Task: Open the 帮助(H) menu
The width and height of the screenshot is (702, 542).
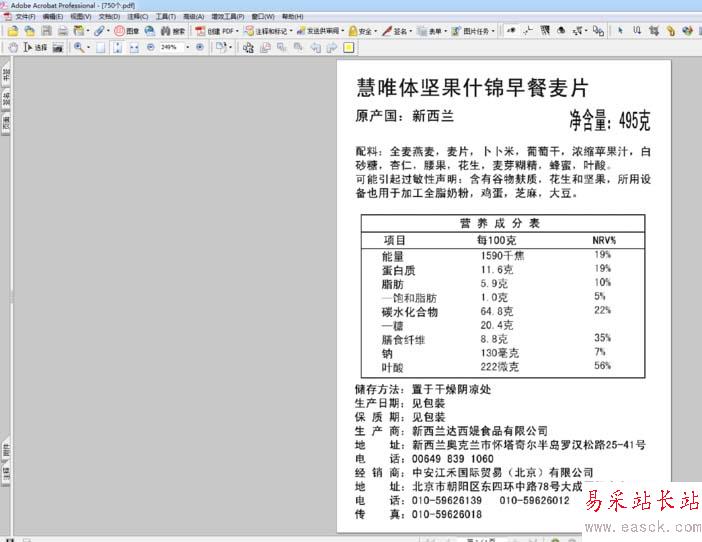Action: pos(293,17)
